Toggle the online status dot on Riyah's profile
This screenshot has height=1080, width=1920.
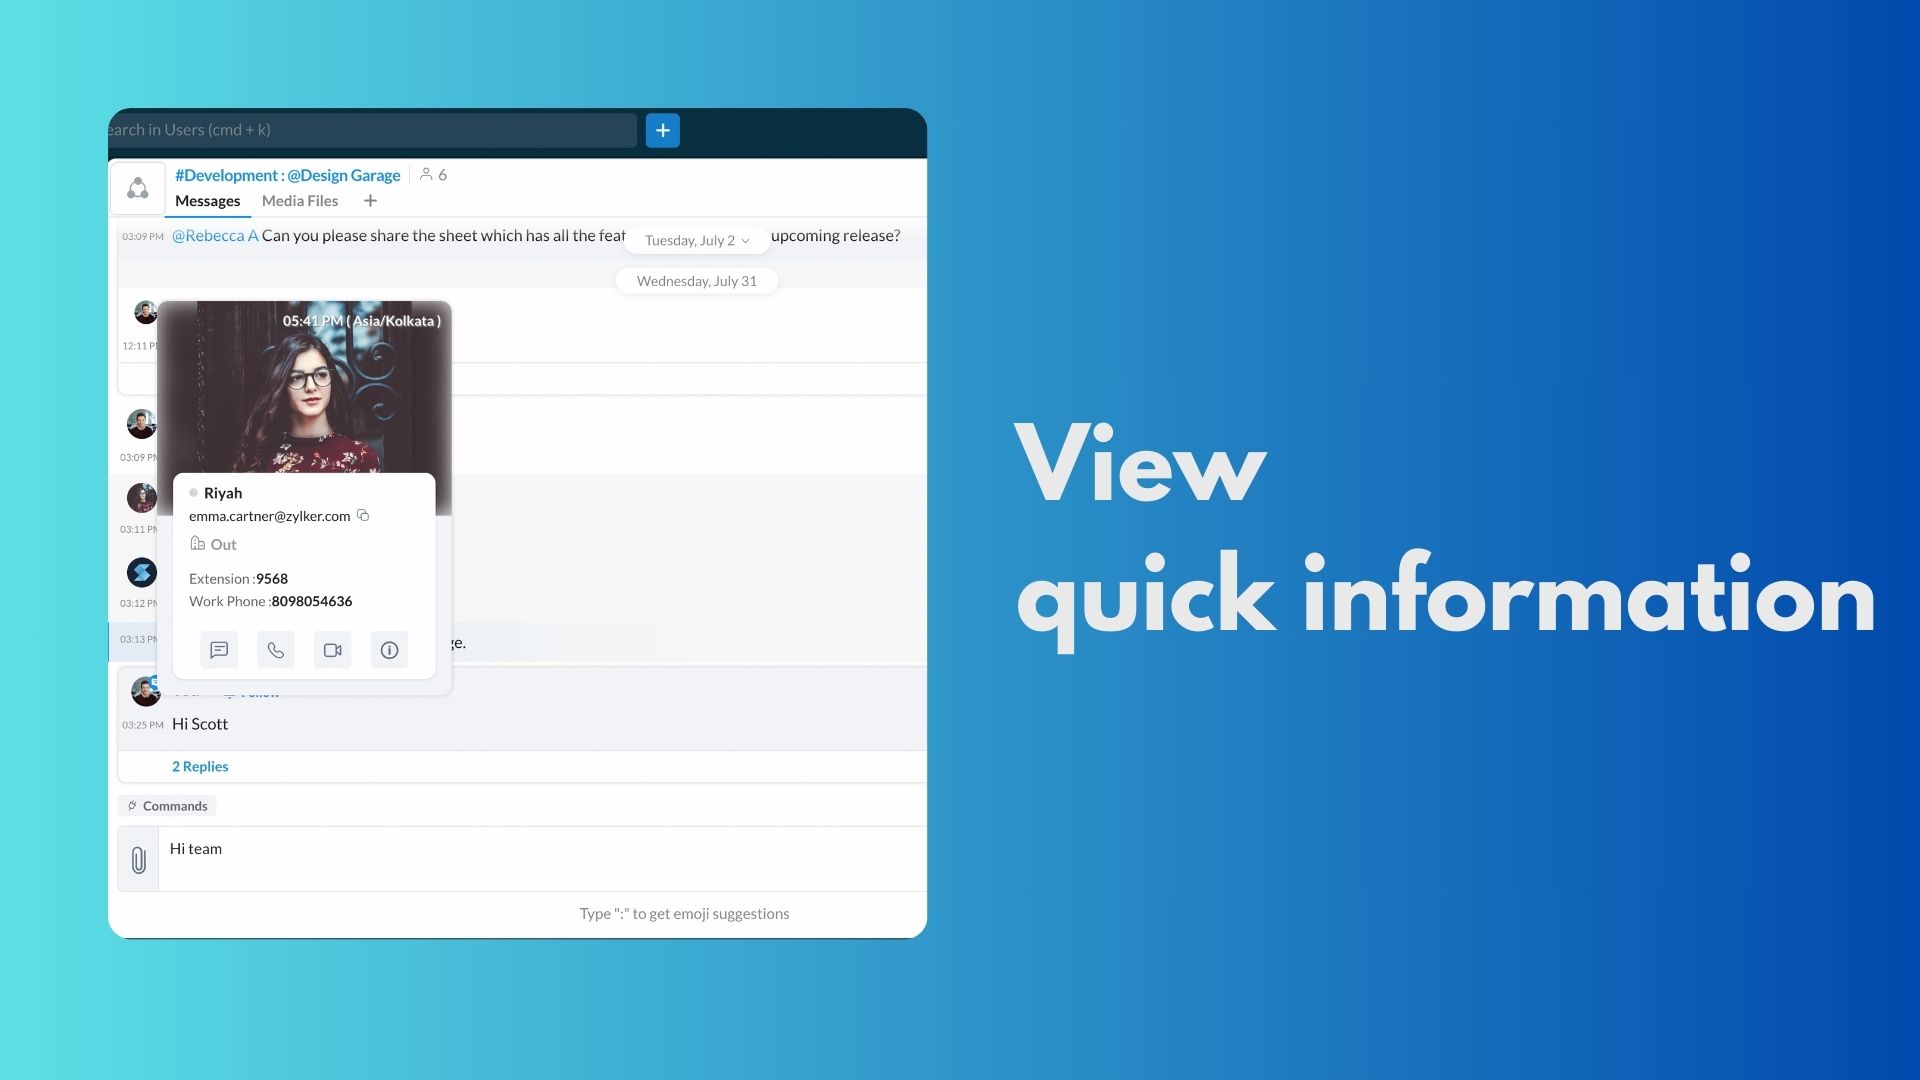193,492
